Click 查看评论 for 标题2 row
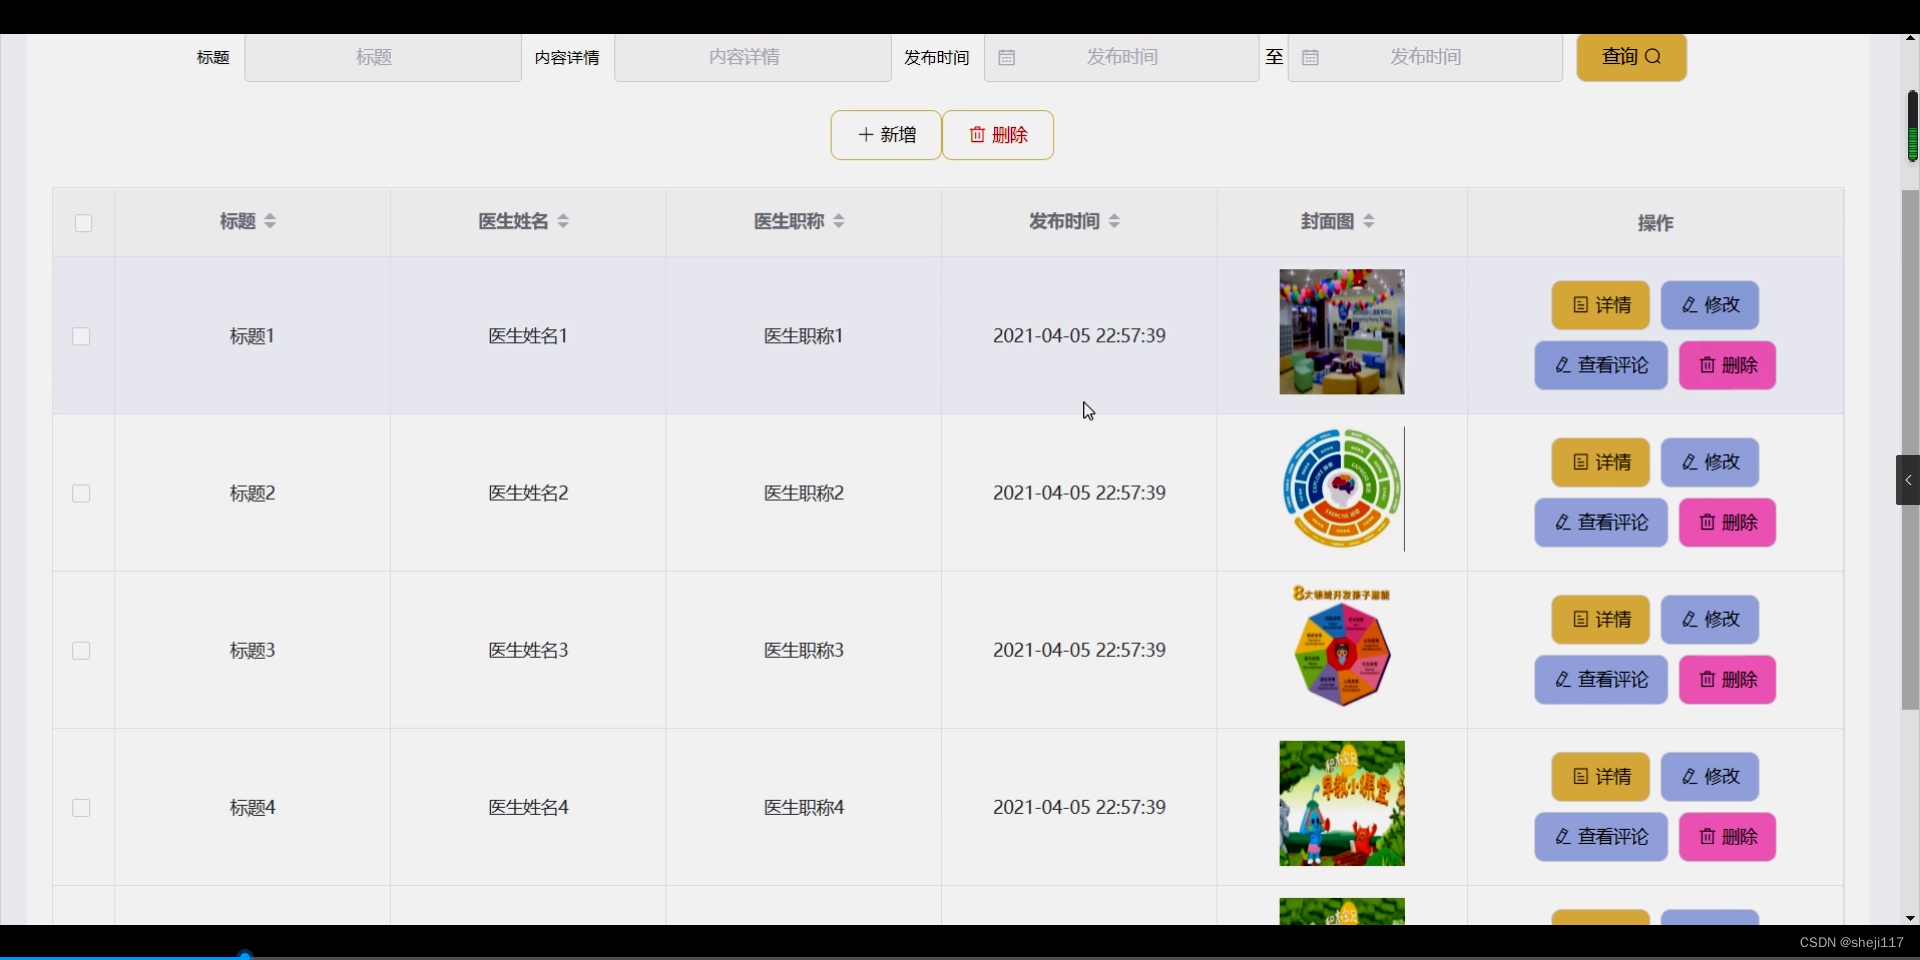 1601,522
